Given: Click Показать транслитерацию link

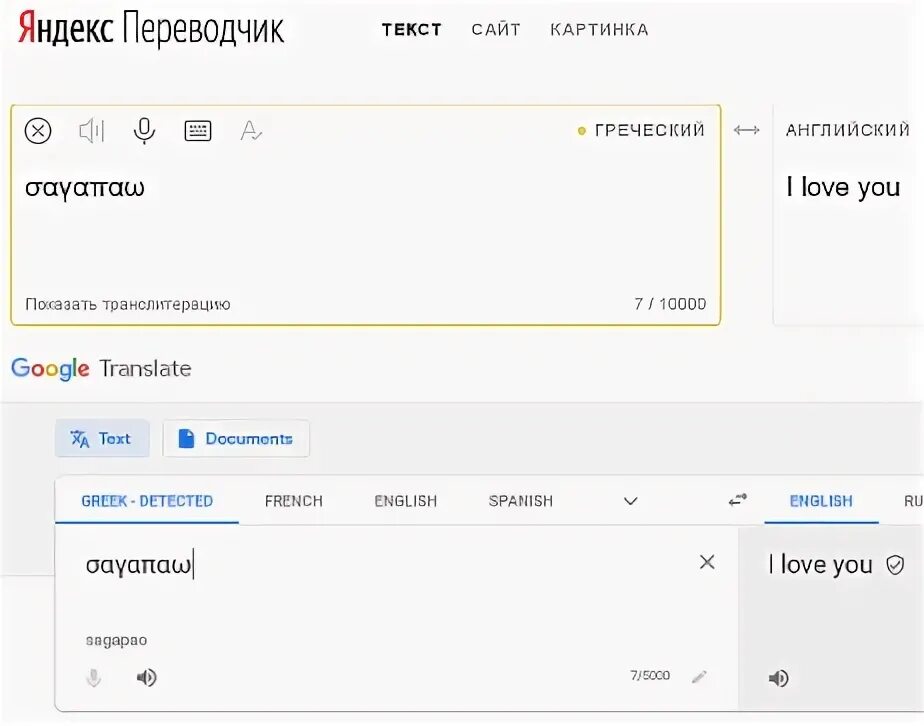Looking at the screenshot, I should [x=127, y=304].
